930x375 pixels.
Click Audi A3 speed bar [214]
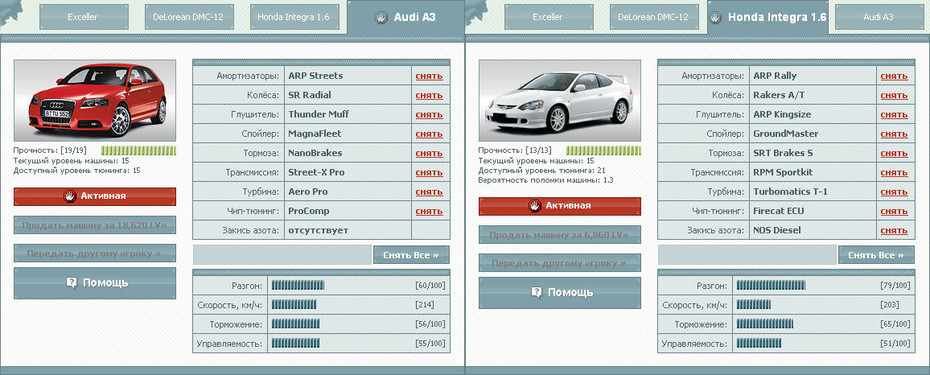point(294,305)
